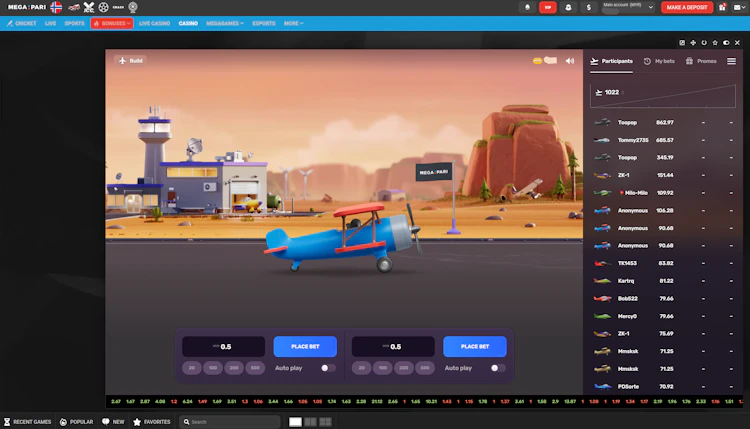
Task: Go to the Live section
Action: pos(50,23)
